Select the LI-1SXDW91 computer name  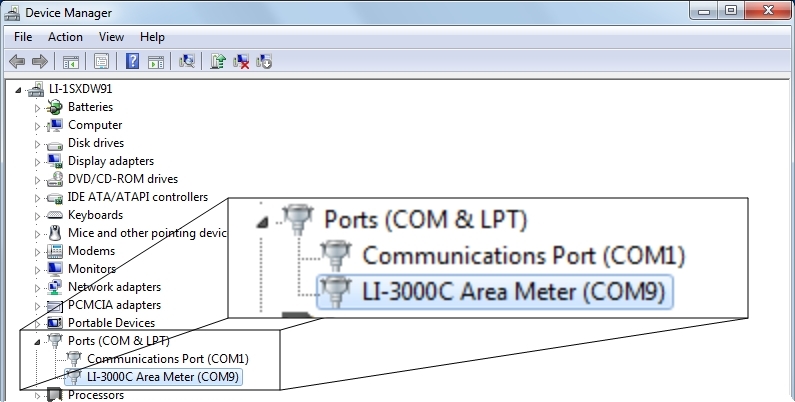click(x=80, y=89)
